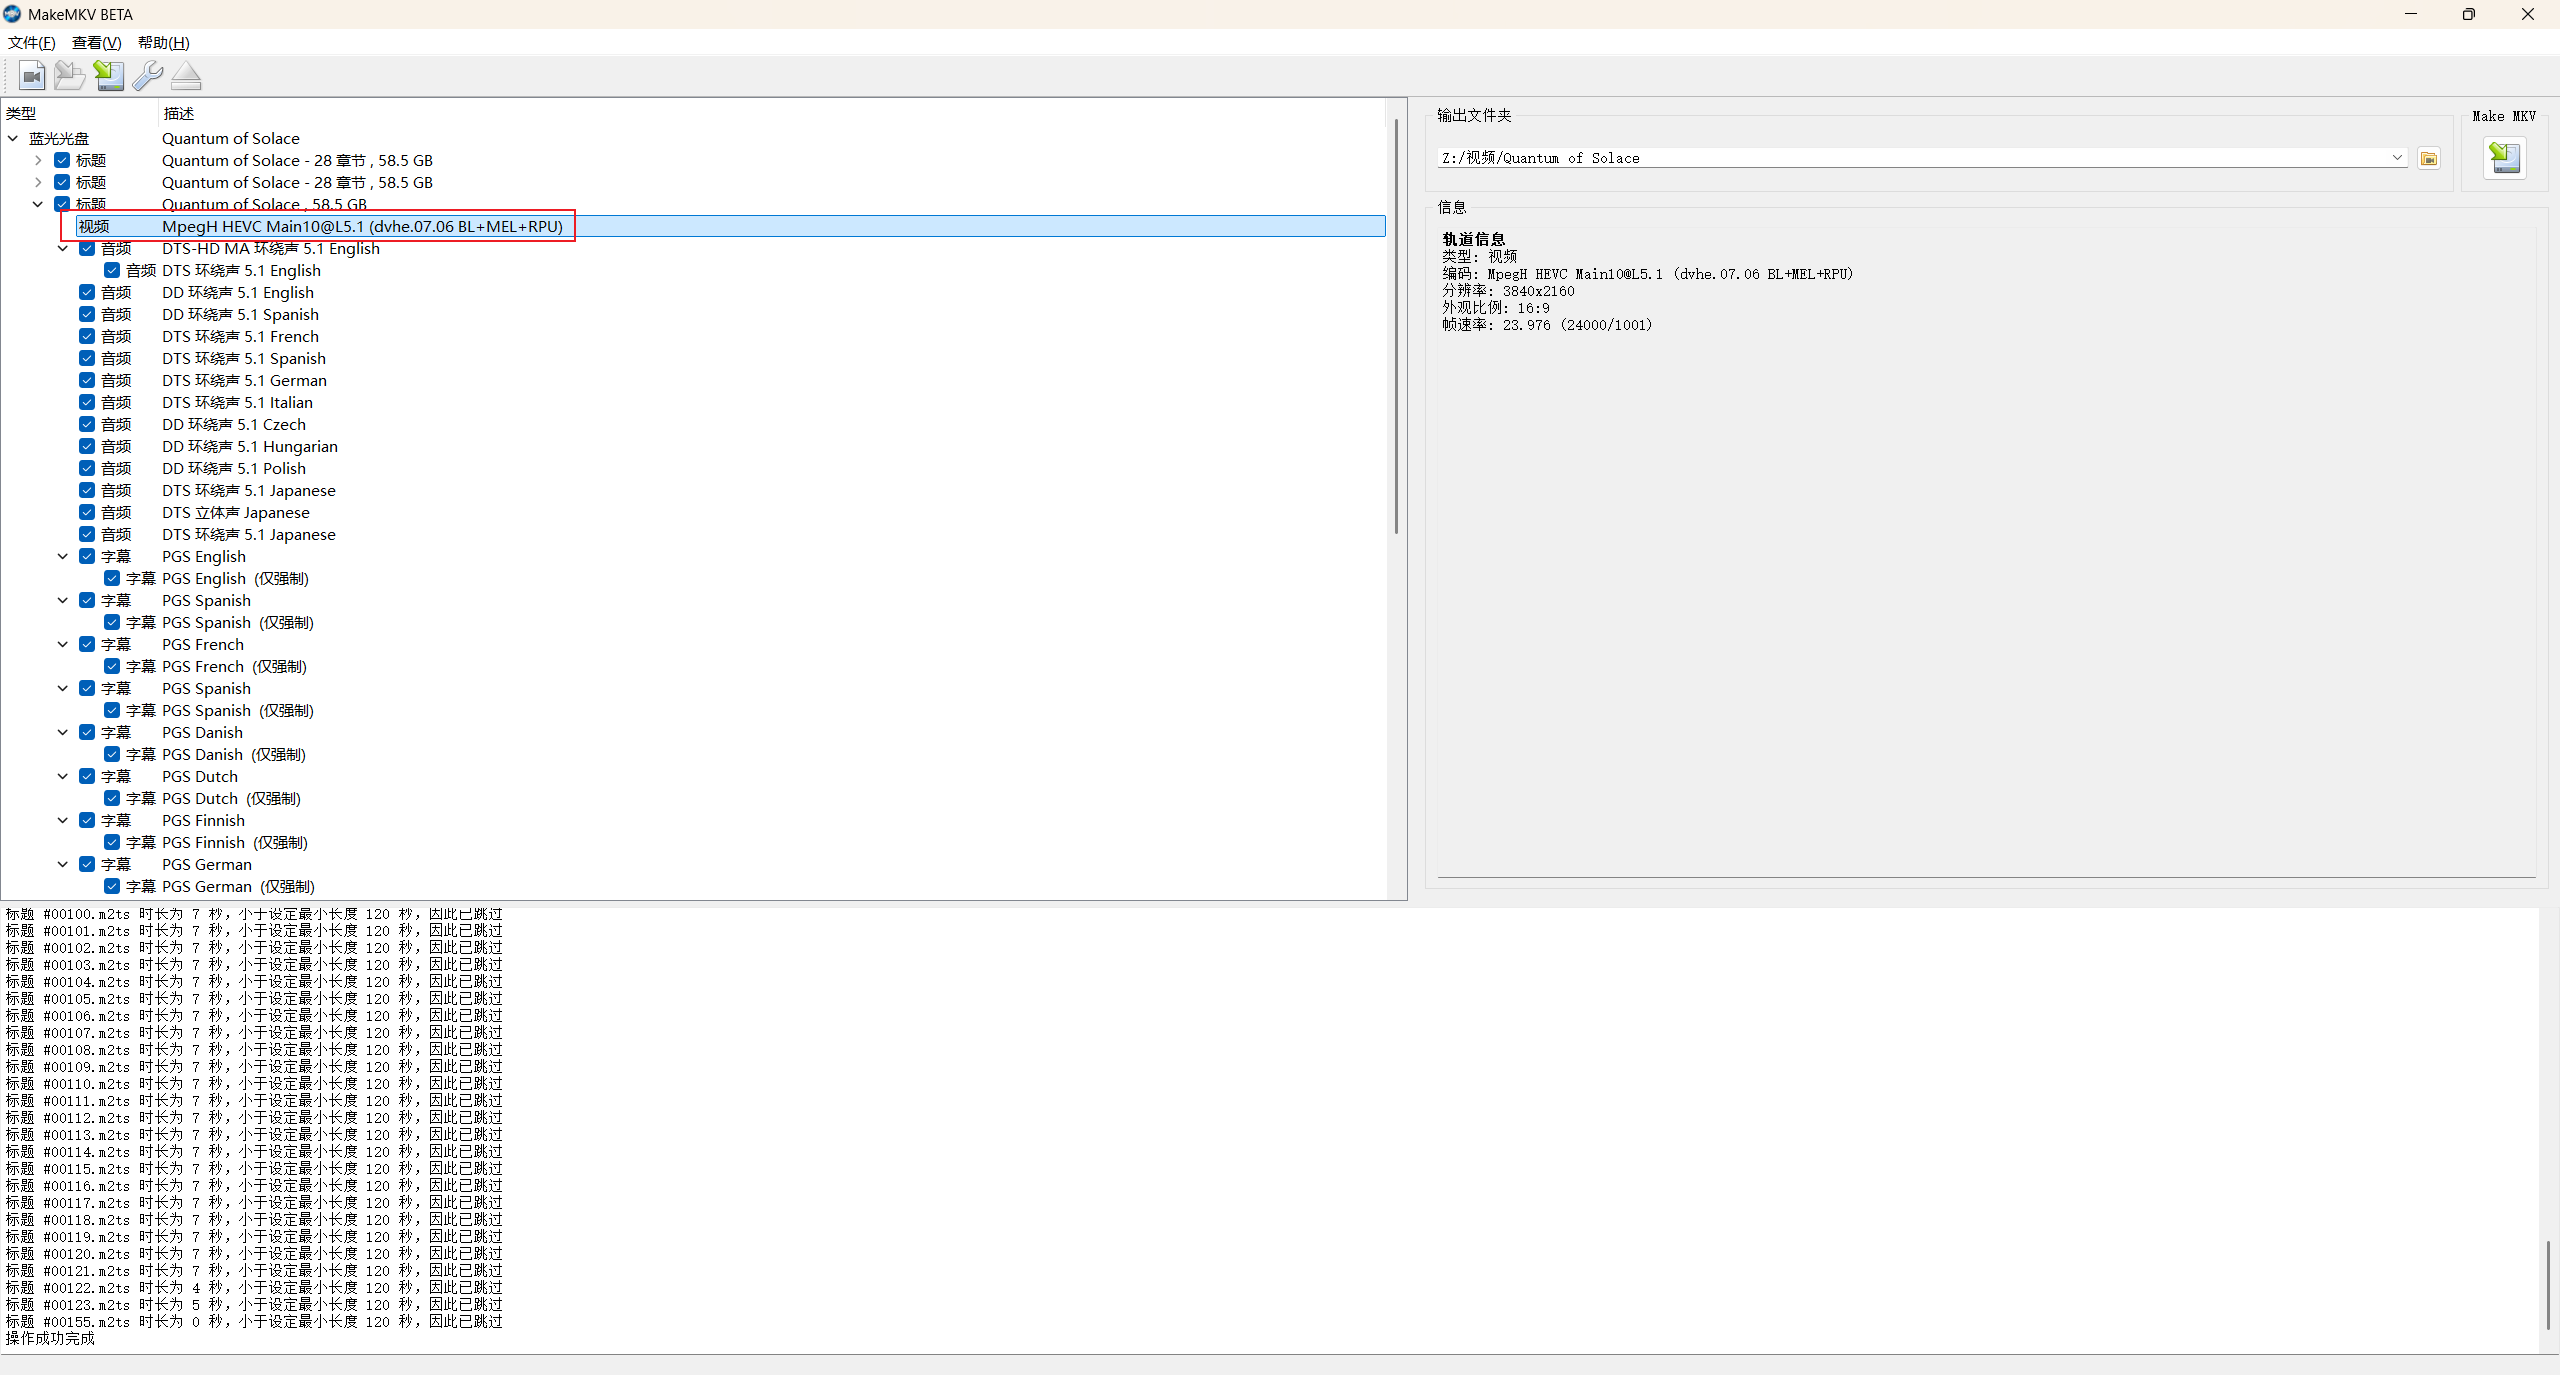The image size is (2560, 1375).
Task: Click the 描述 column header
Action: [179, 113]
